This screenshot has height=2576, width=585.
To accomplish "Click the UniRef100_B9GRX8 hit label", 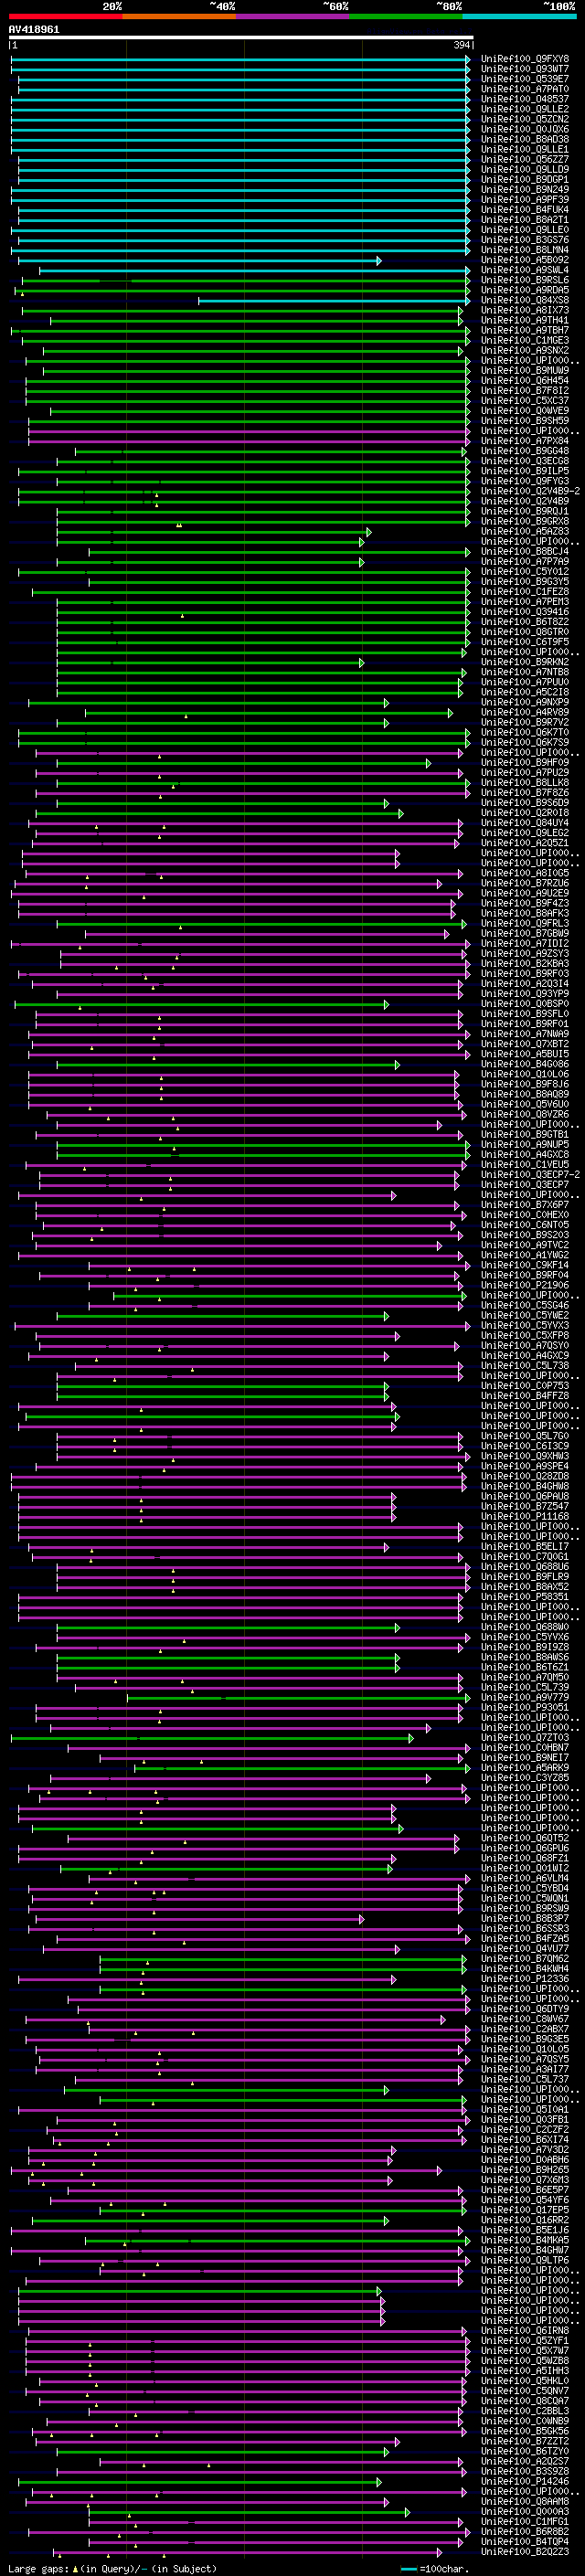I will coord(525,521).
